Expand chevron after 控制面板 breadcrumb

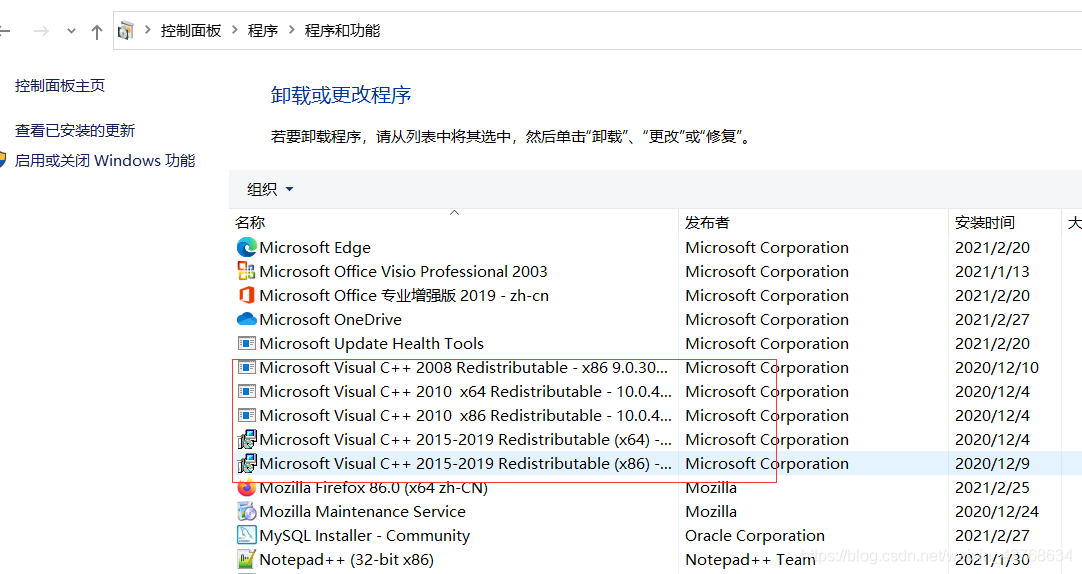(x=235, y=30)
